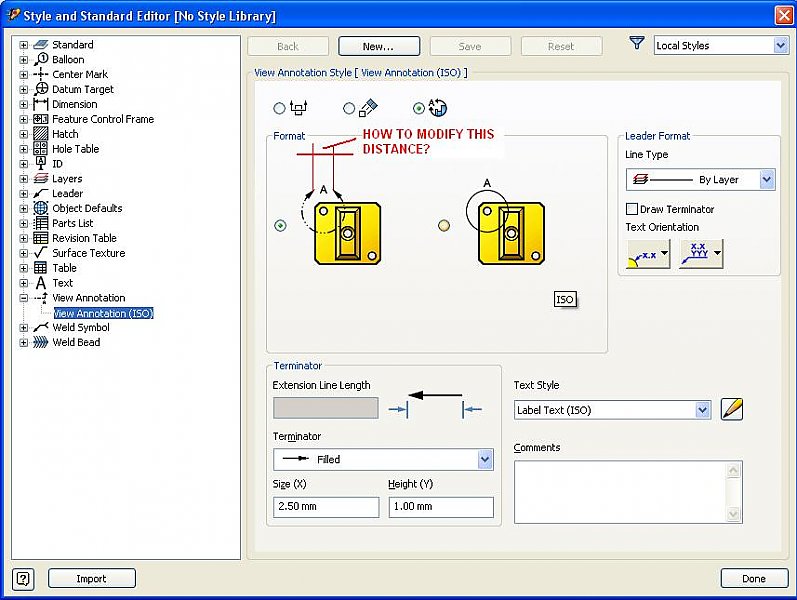Click the filter funnel icon
797x600 pixels.
637,44
